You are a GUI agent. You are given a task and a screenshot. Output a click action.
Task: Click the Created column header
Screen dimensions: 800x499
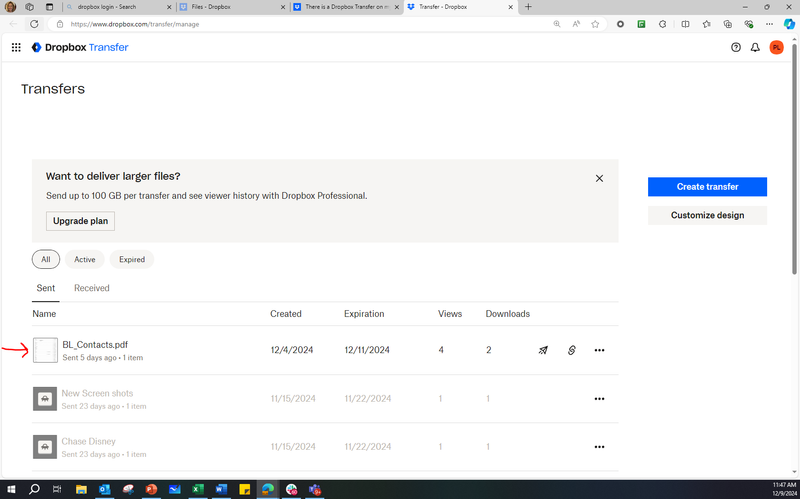[286, 314]
